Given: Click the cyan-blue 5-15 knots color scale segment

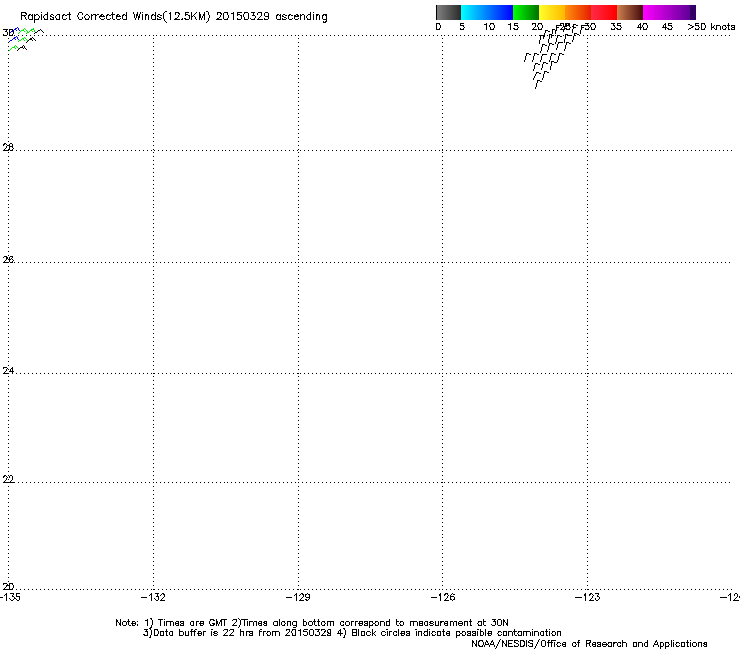Looking at the screenshot, I should point(487,12).
